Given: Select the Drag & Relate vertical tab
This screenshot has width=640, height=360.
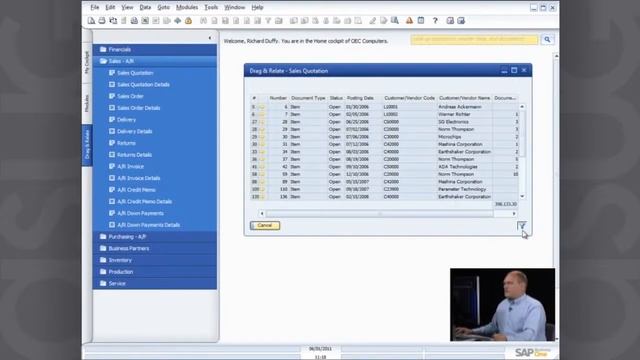Looking at the screenshot, I should click(87, 145).
